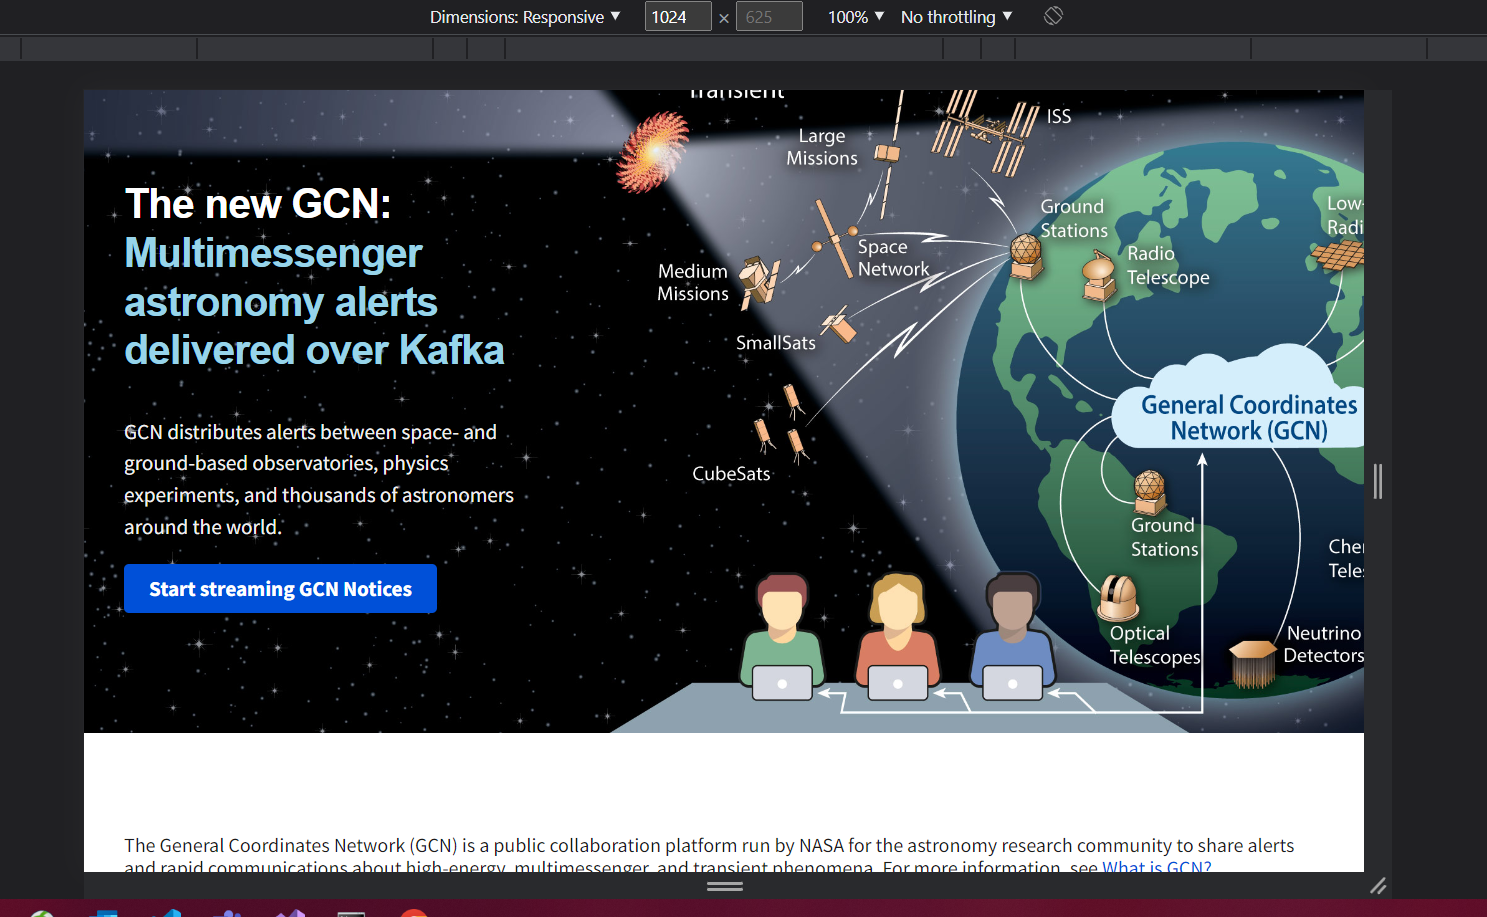Switch to the leftmost browser tab
1487x917 pixels.
[x=108, y=47]
